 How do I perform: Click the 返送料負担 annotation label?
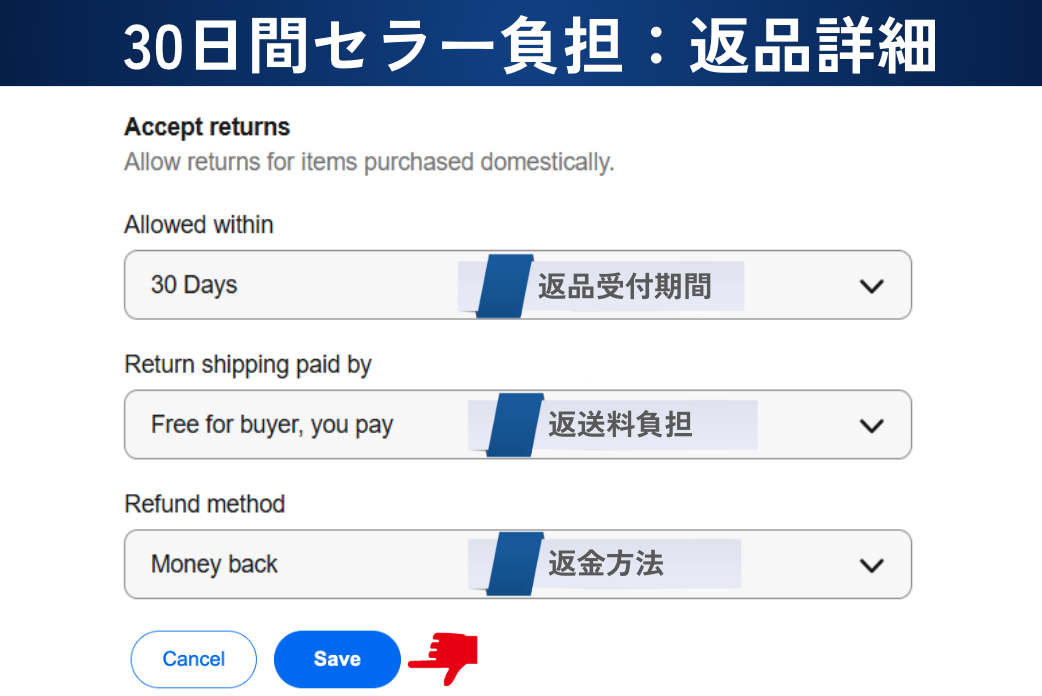coord(620,425)
